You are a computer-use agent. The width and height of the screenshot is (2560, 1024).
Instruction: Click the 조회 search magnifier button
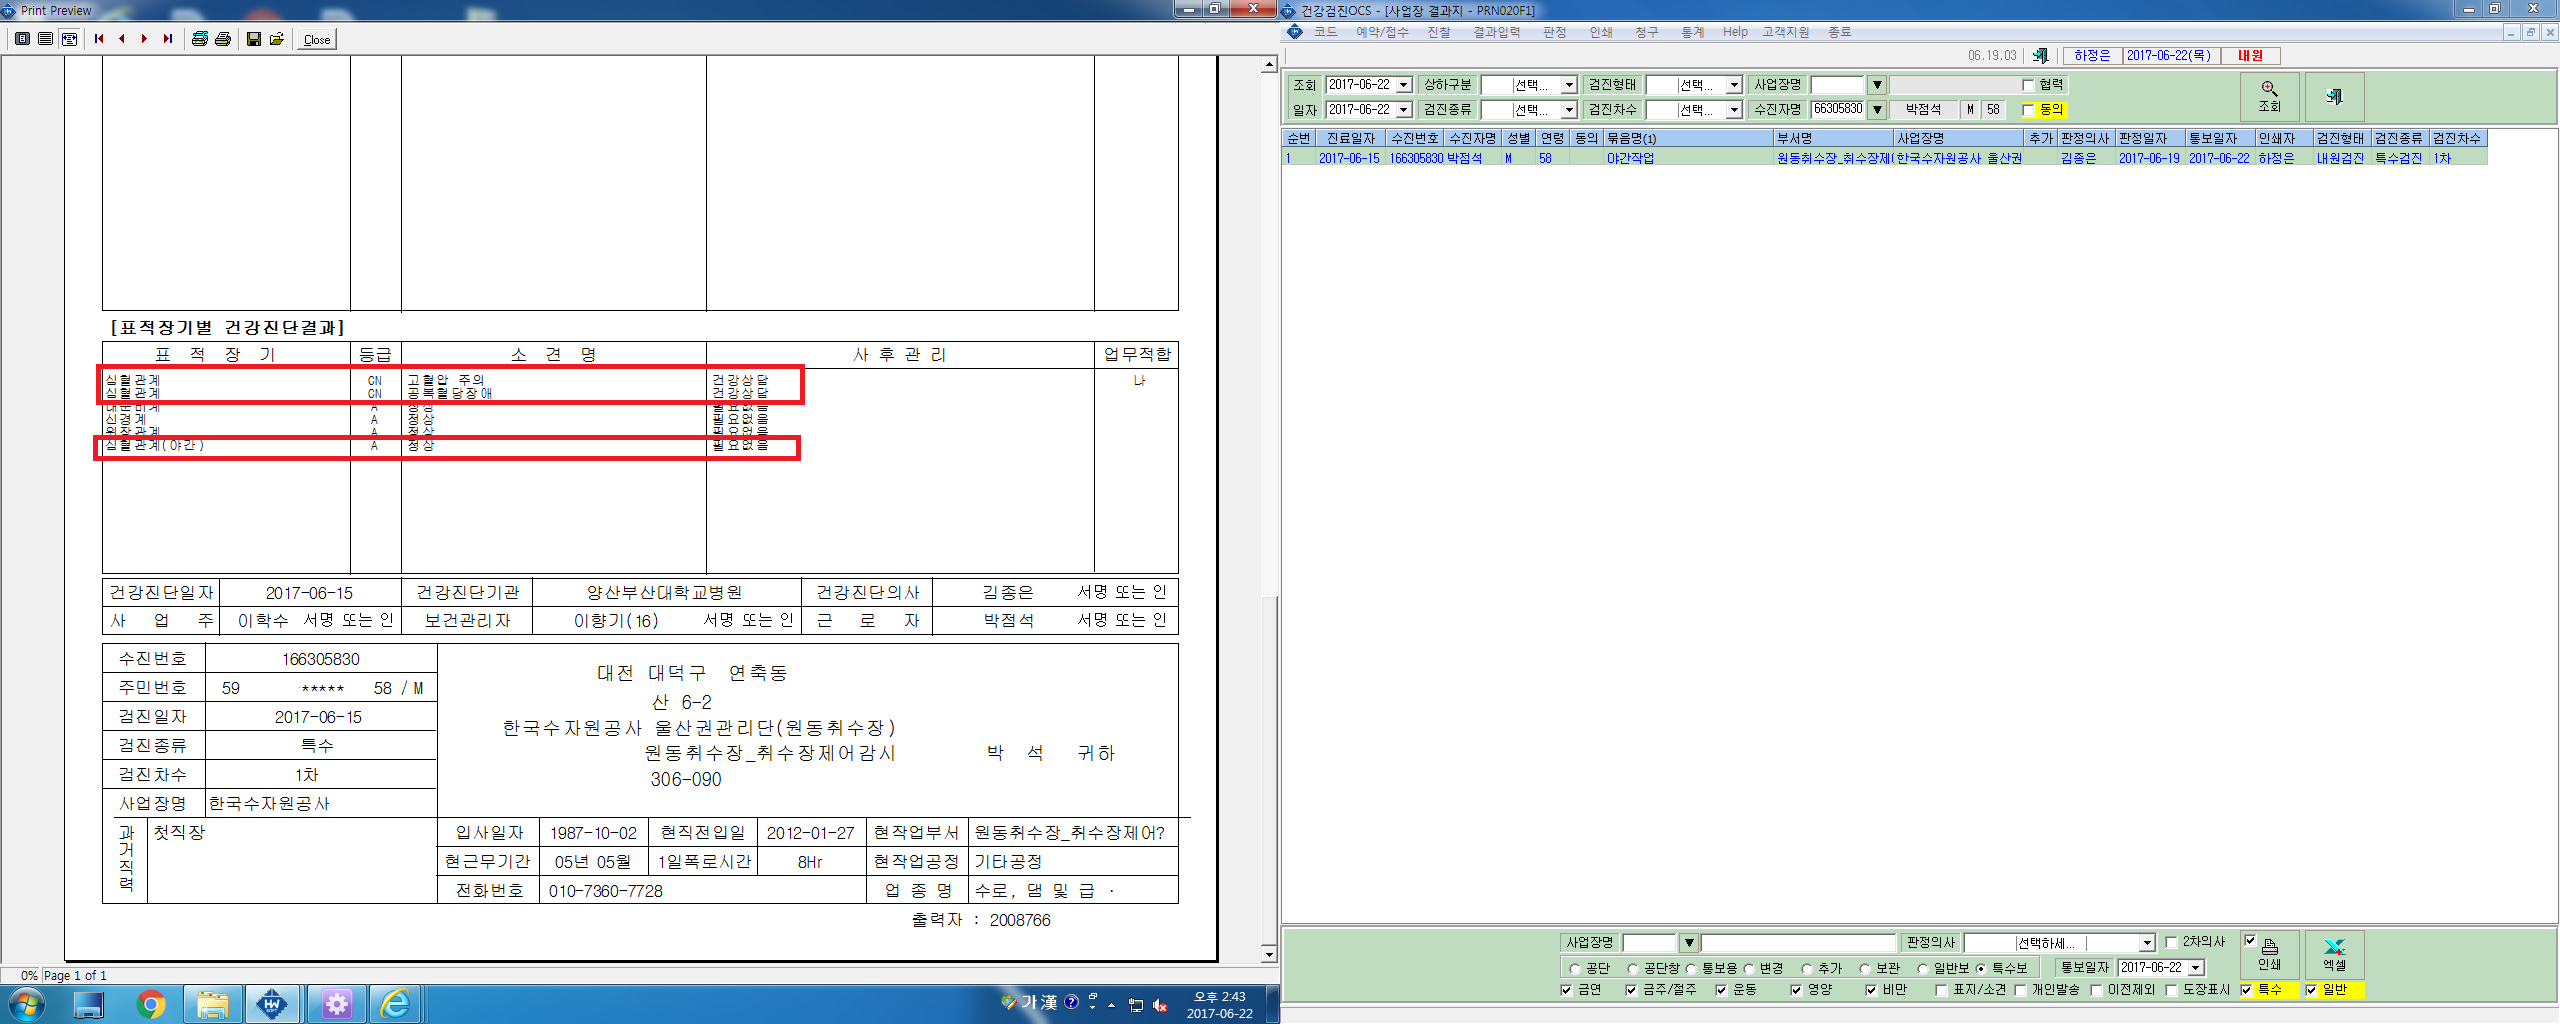coord(2269,97)
